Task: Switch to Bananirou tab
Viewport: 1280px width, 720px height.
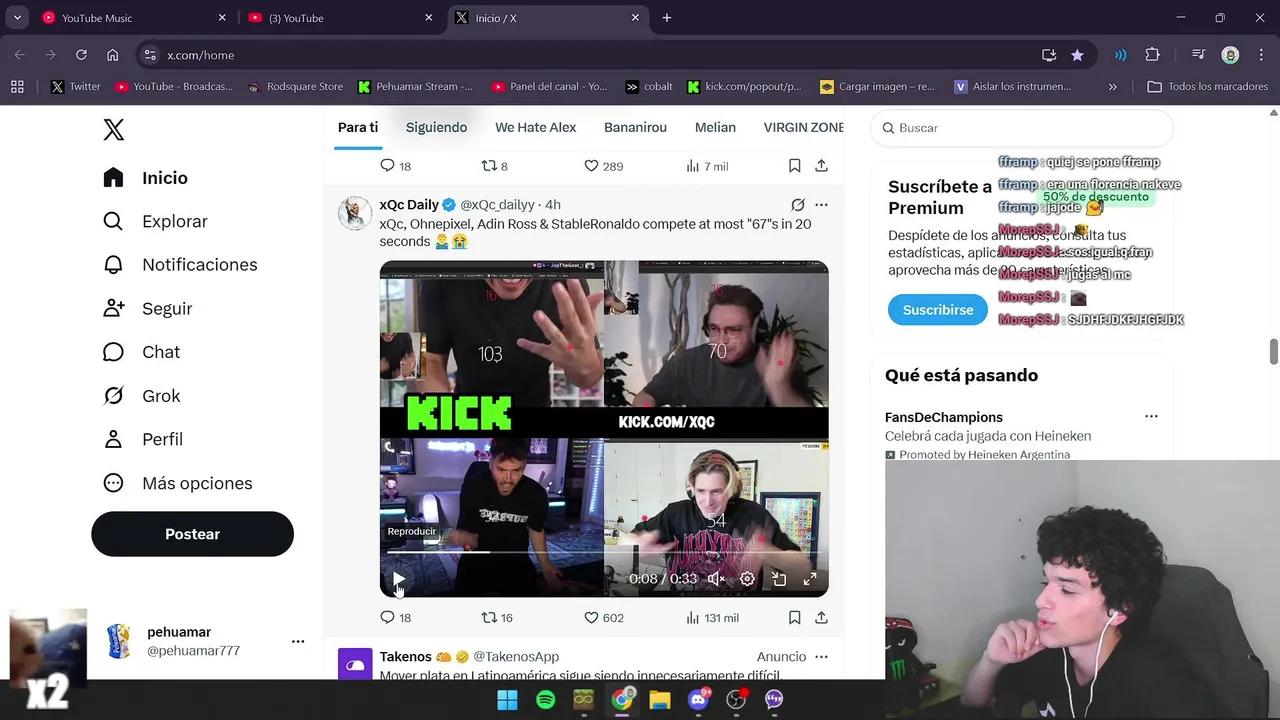Action: click(x=635, y=127)
